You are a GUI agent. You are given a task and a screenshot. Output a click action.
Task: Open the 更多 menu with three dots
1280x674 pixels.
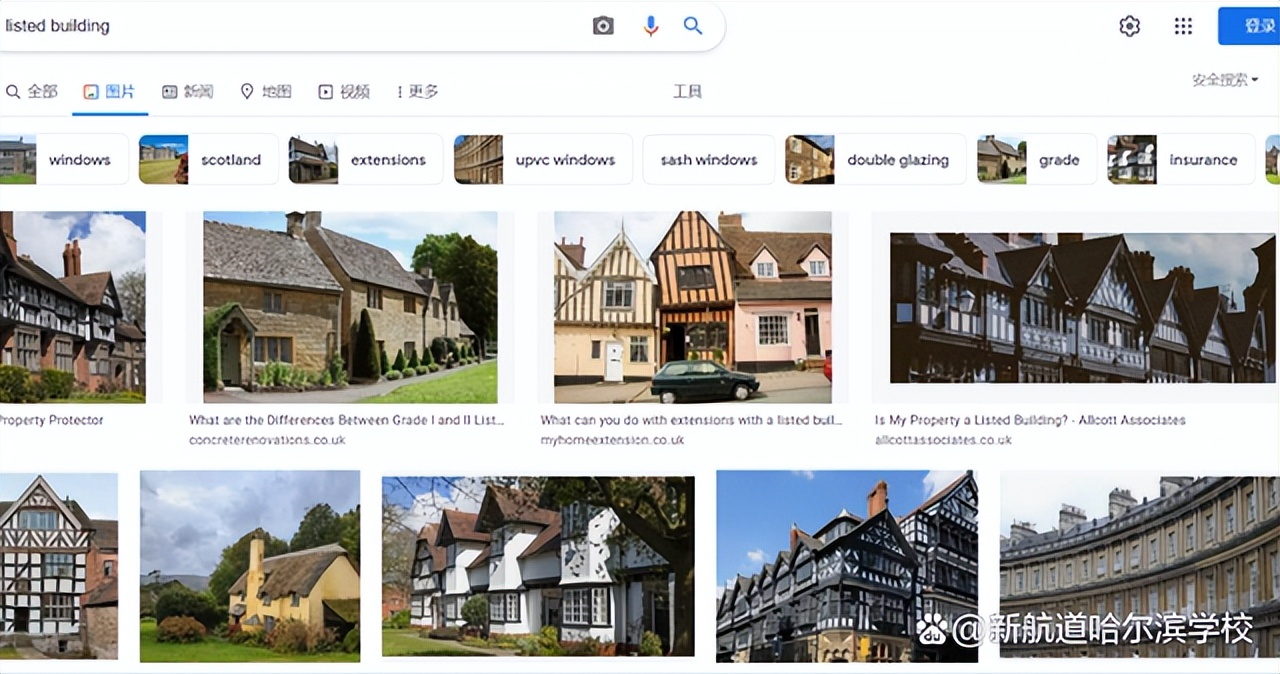[417, 92]
